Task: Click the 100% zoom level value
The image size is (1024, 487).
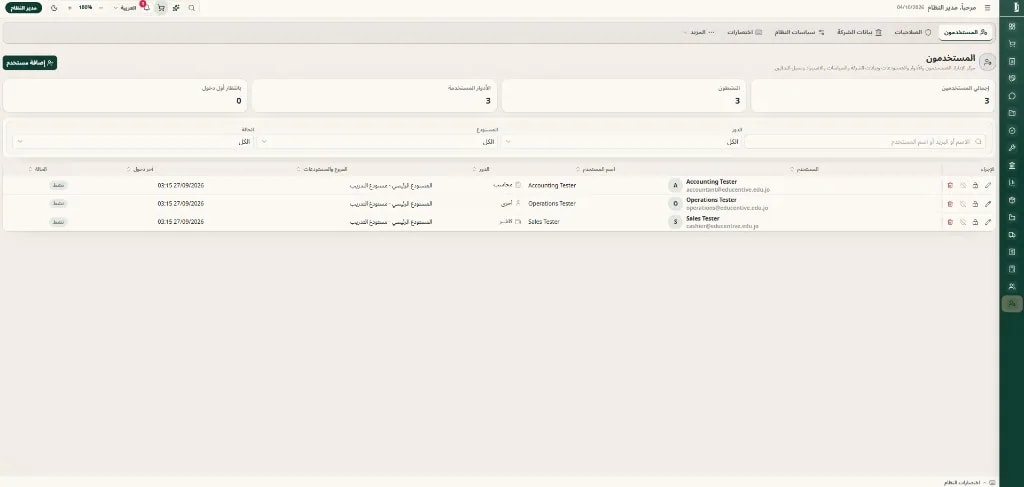Action: click(x=86, y=8)
